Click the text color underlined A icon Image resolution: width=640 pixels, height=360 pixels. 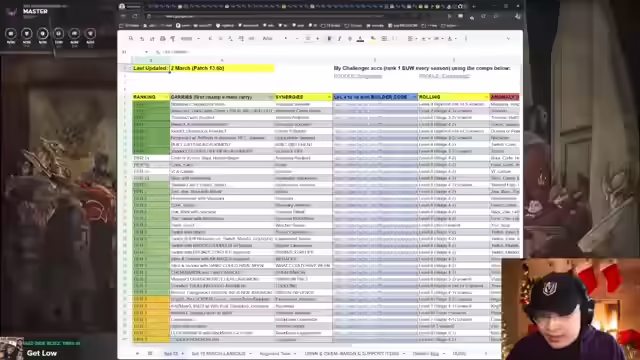tap(360, 39)
